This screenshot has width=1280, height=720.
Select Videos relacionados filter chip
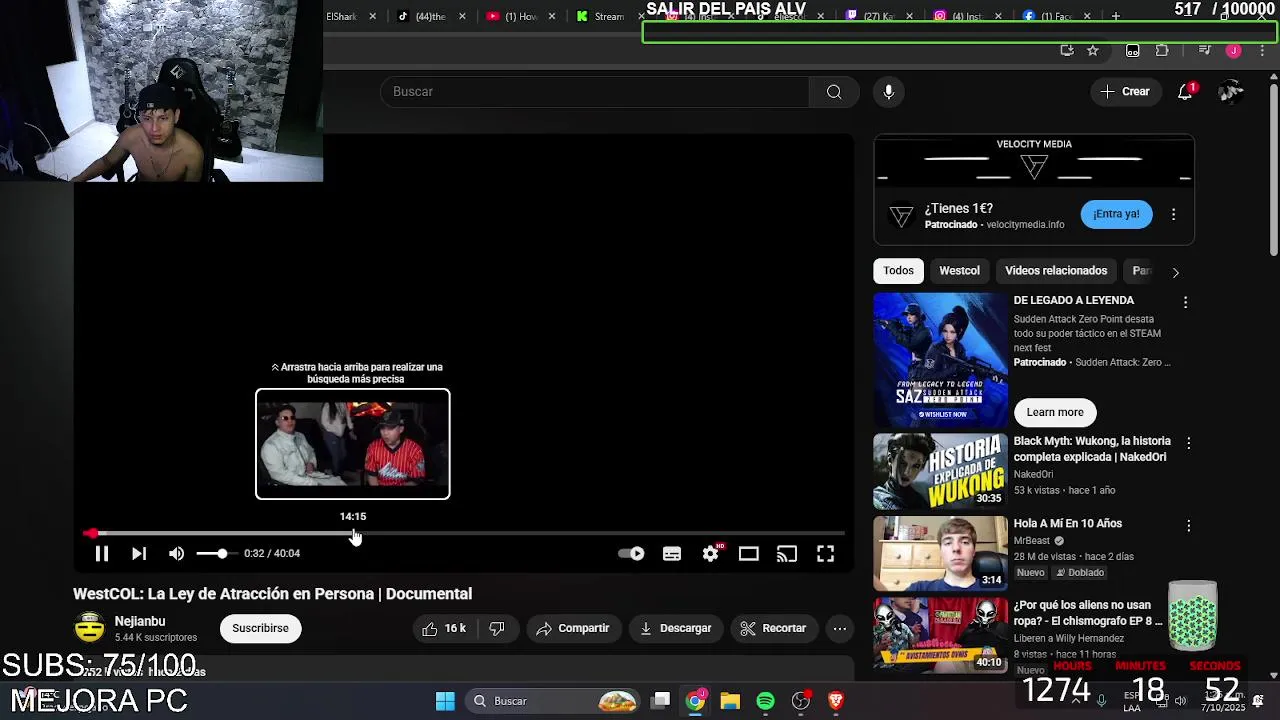pos(1056,271)
